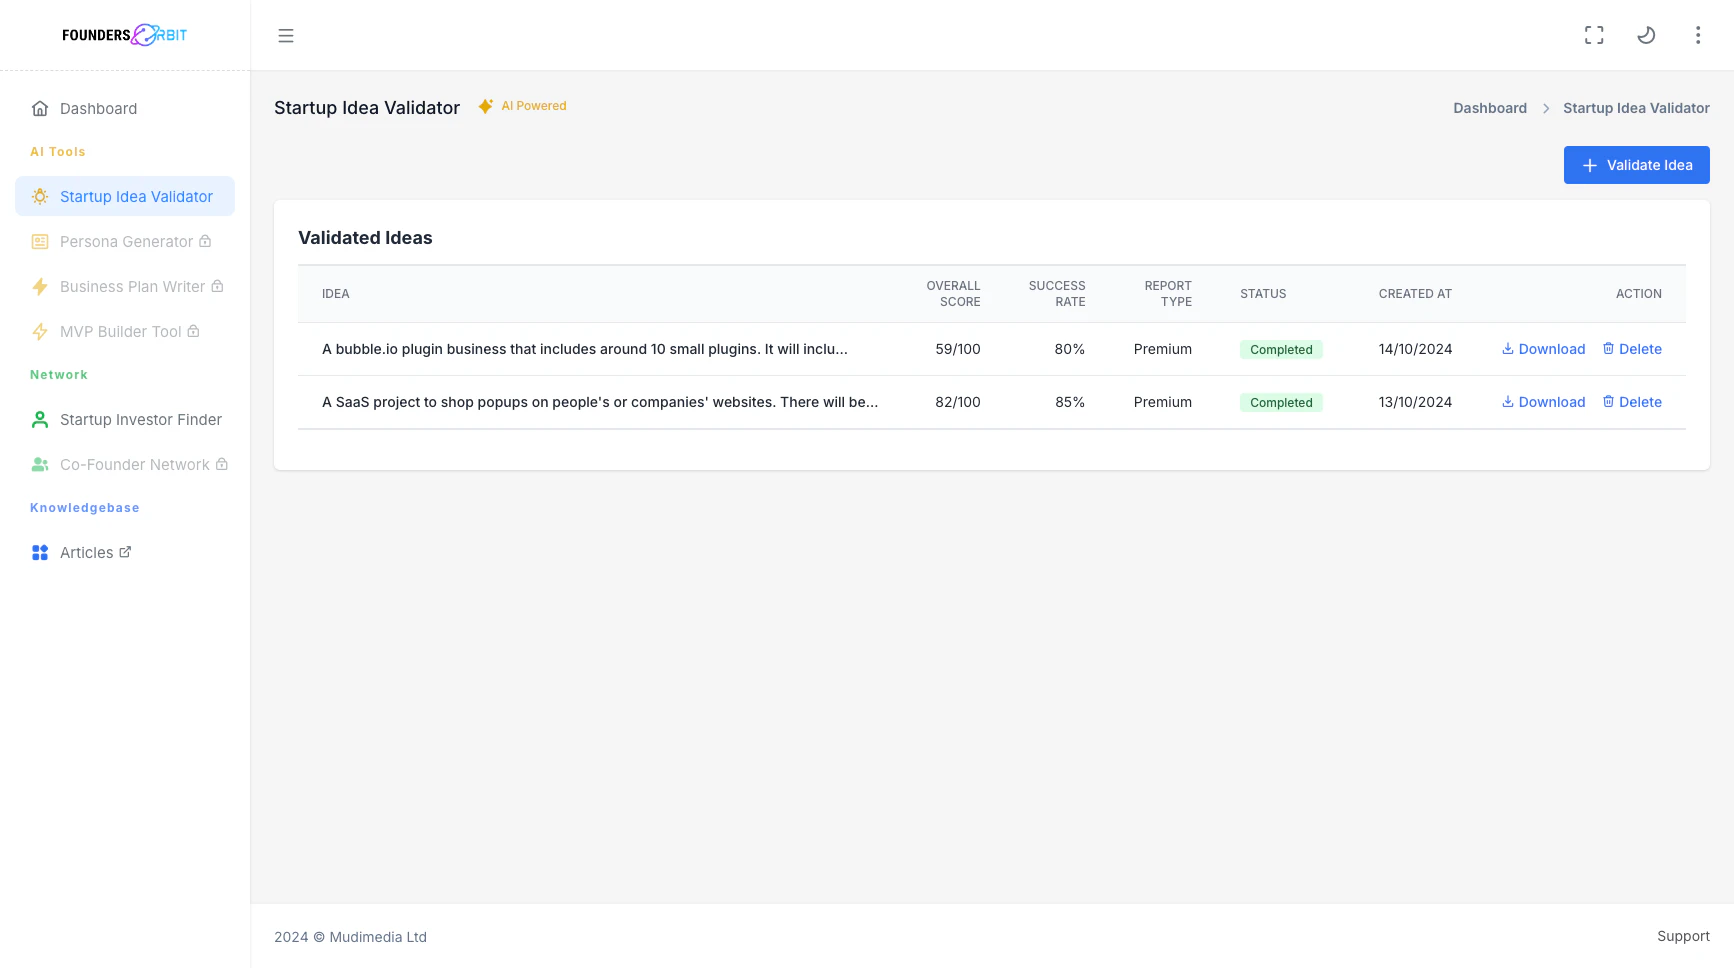Open the three-dot overflow menu
The image size is (1734, 968).
(x=1698, y=34)
